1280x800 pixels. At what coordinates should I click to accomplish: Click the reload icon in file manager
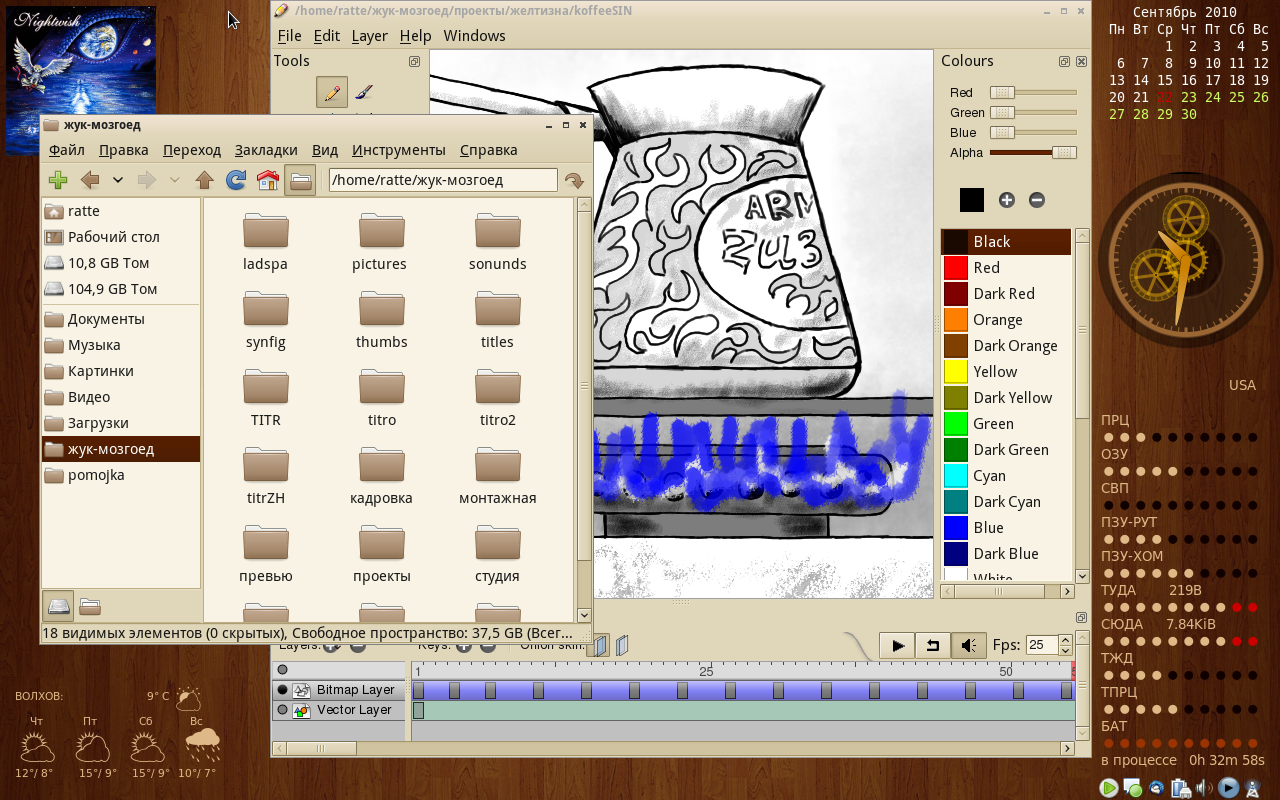click(x=236, y=180)
